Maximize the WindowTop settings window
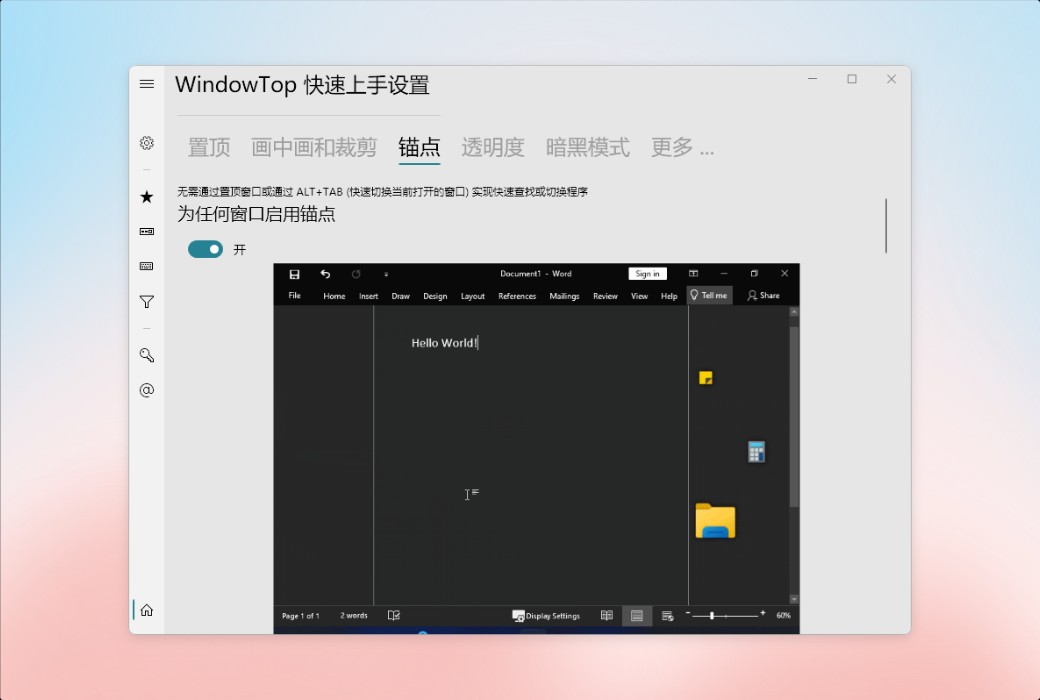This screenshot has width=1040, height=700. [852, 79]
